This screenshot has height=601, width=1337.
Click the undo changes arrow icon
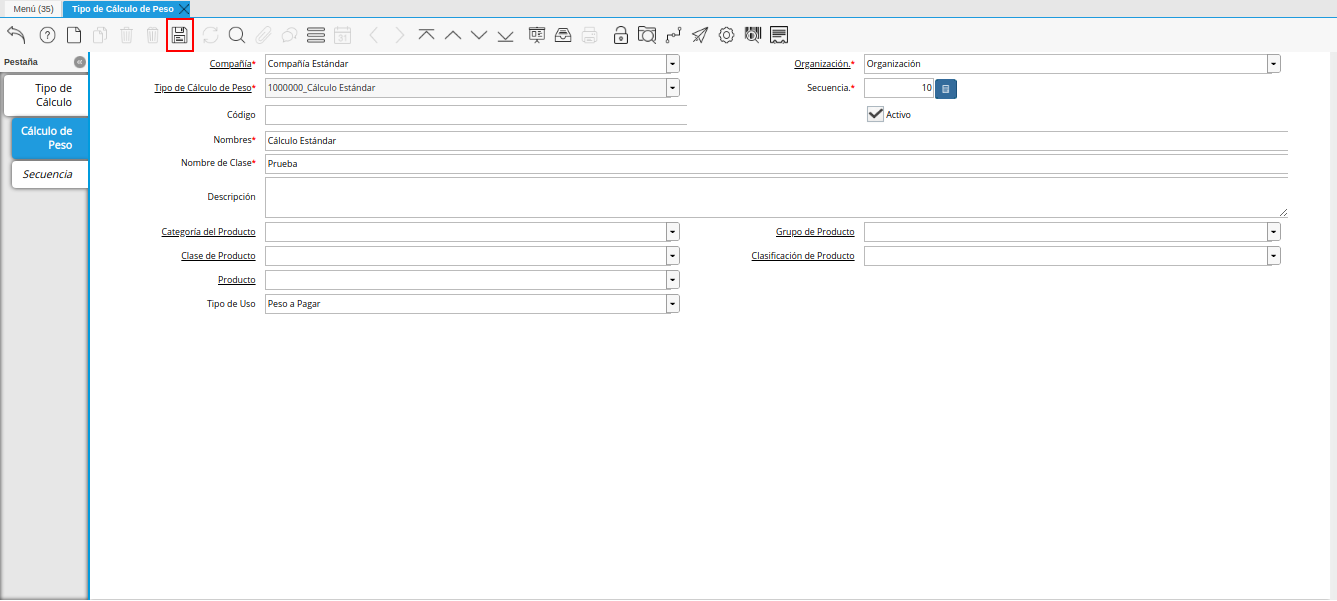16,35
